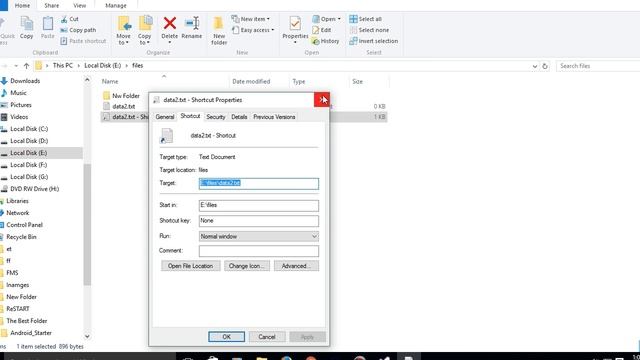
Task: Open the Security tab in Properties dialog
Action: (216, 117)
